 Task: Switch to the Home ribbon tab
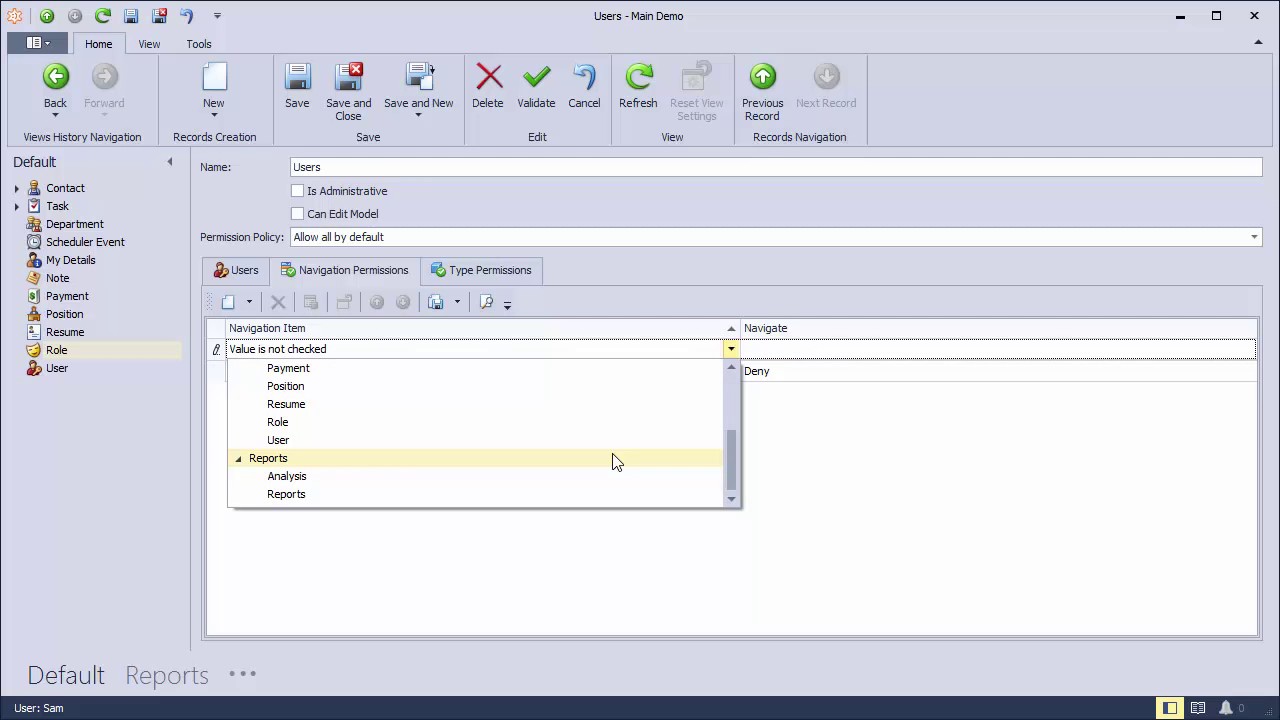[x=98, y=44]
